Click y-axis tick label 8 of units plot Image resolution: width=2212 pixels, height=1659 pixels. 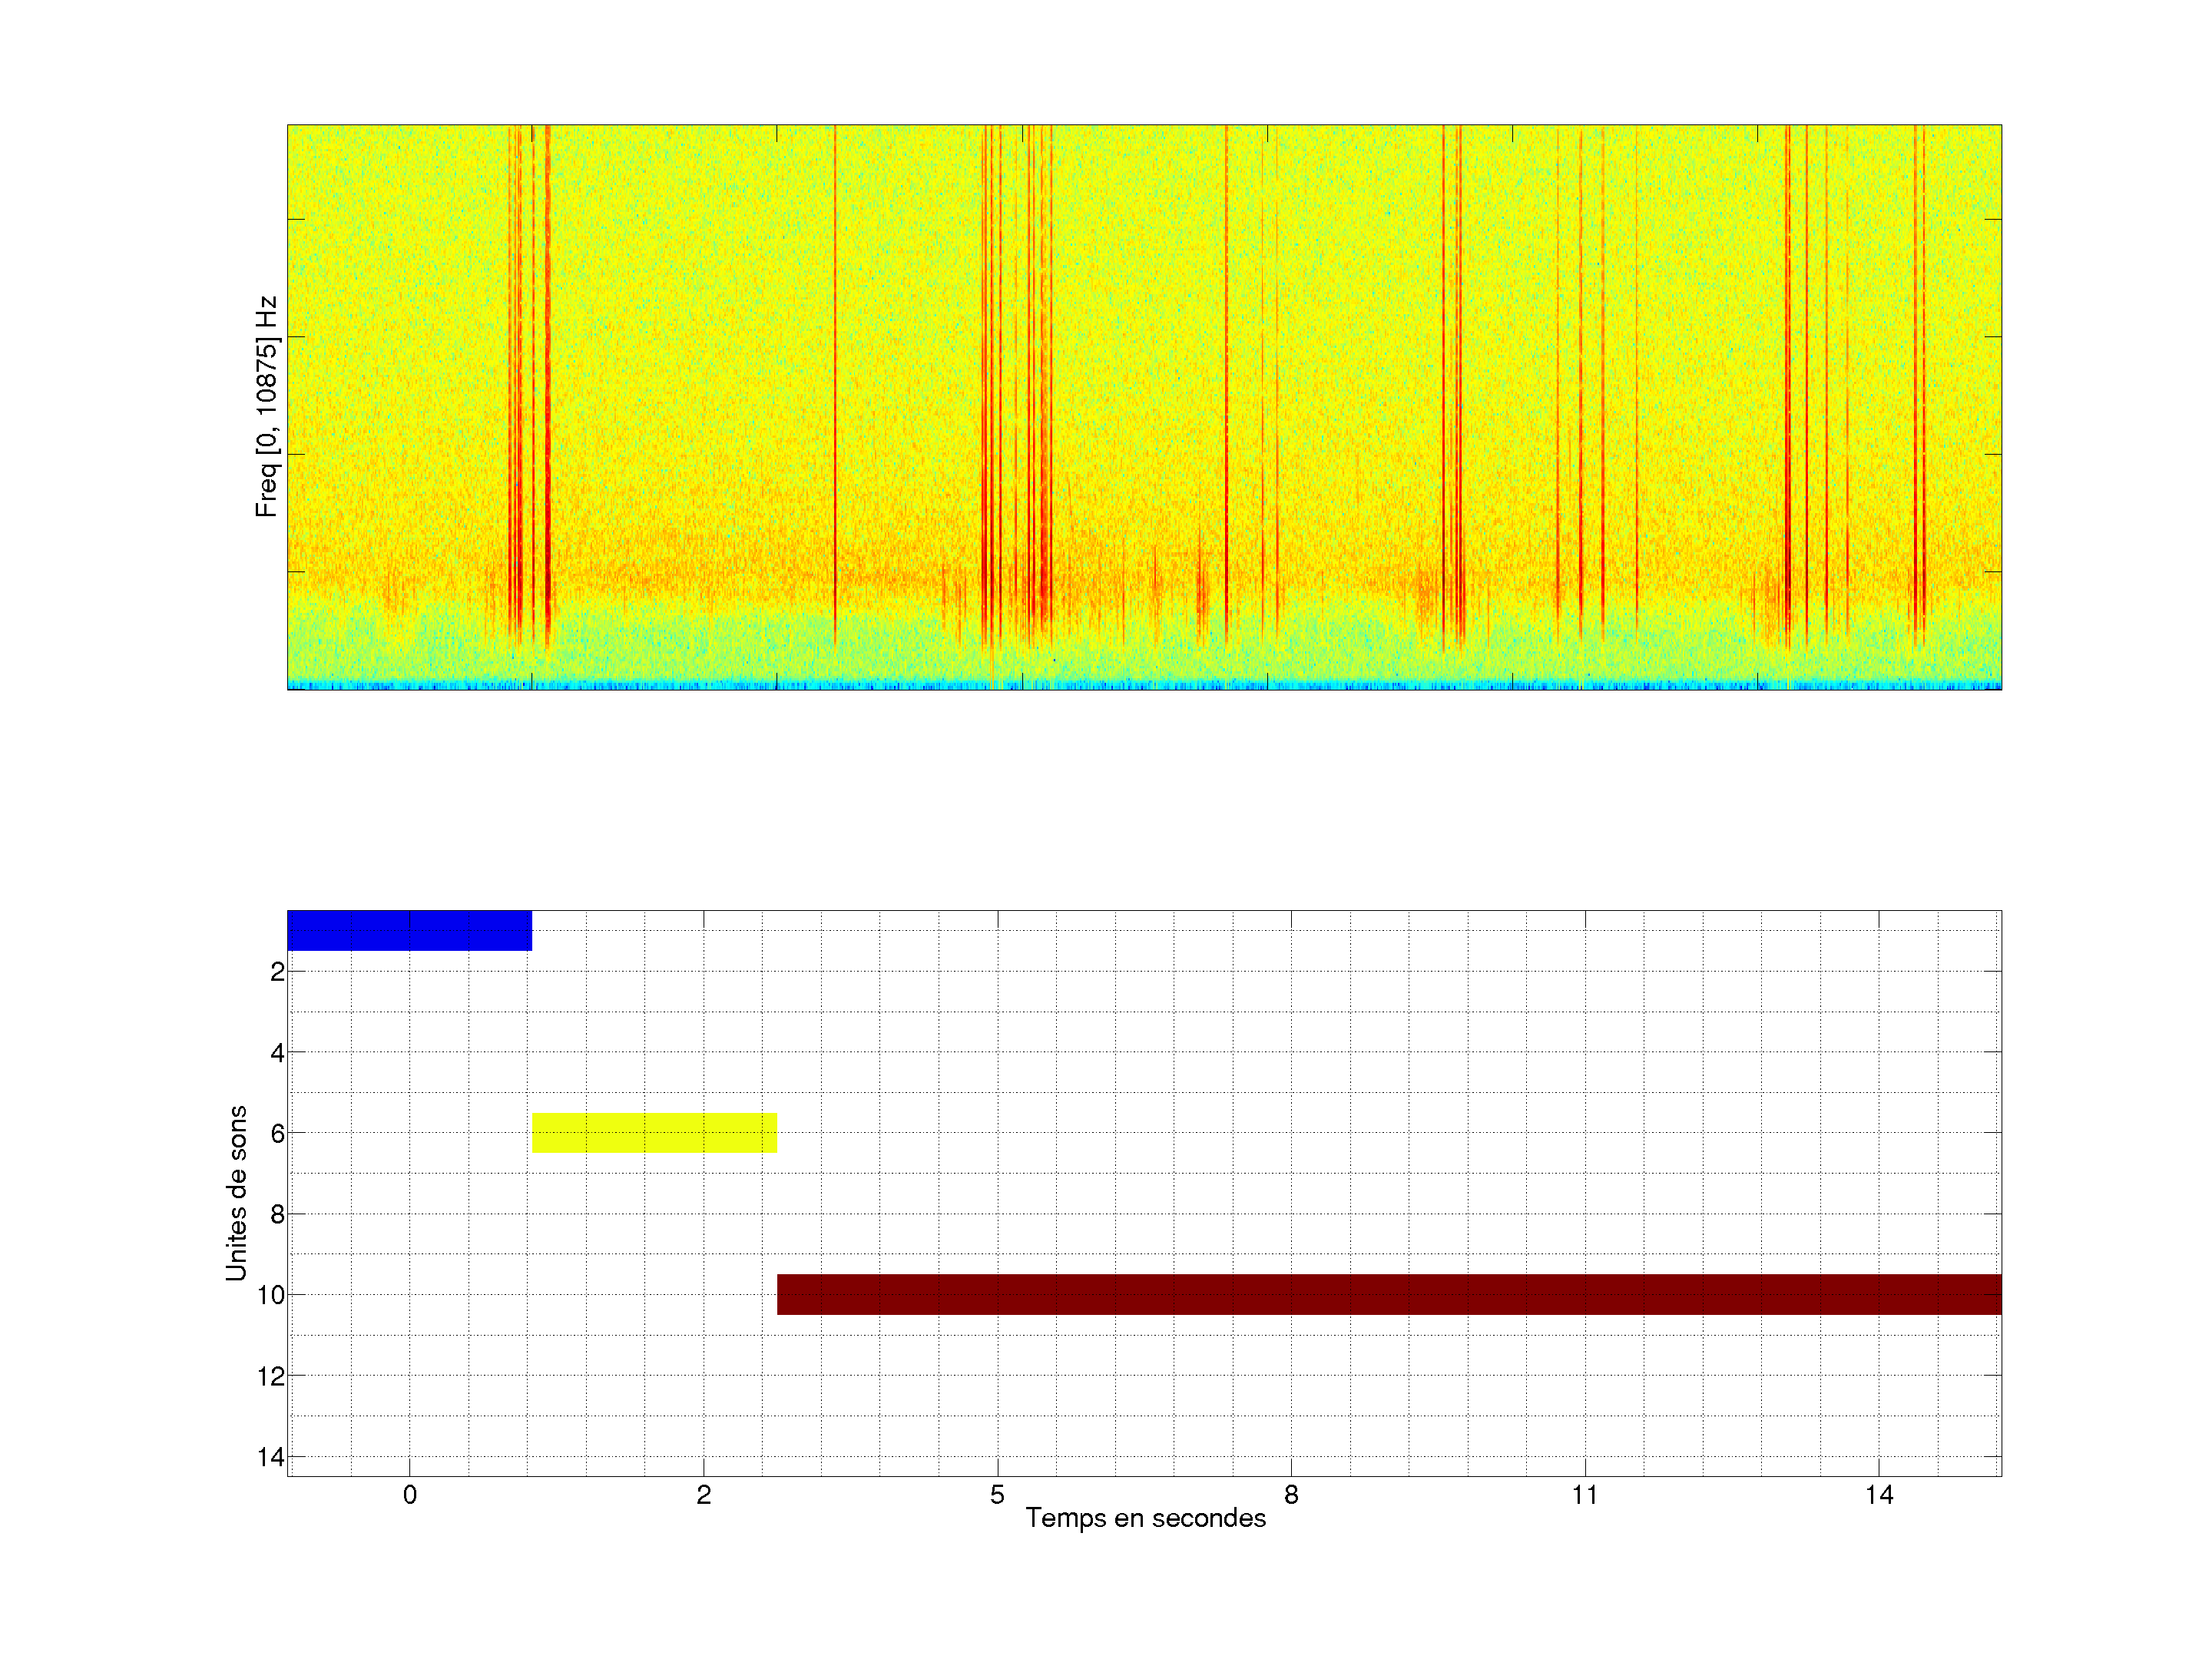click(x=277, y=1214)
